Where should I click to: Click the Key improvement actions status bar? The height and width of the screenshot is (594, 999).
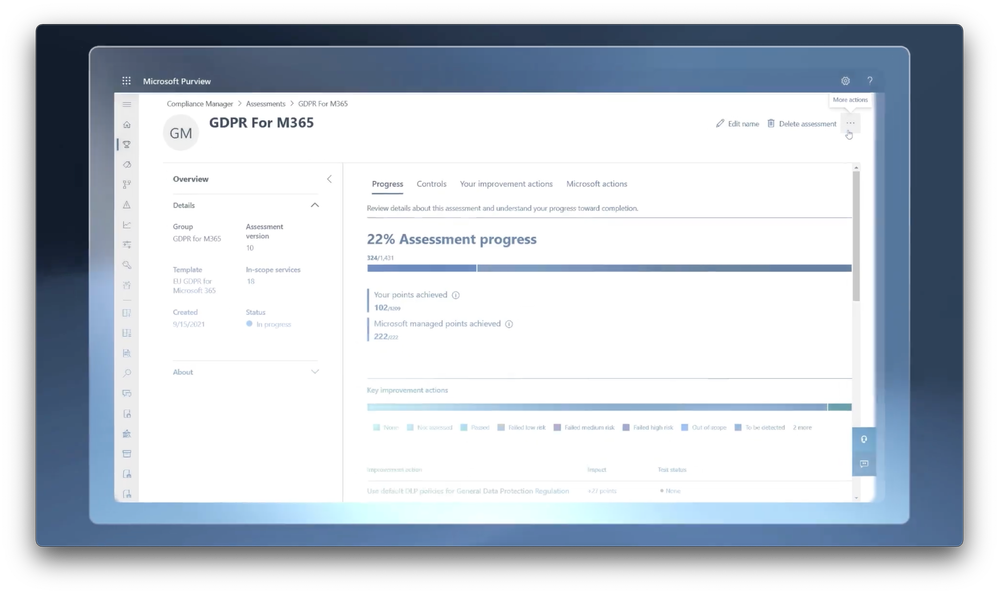point(609,407)
